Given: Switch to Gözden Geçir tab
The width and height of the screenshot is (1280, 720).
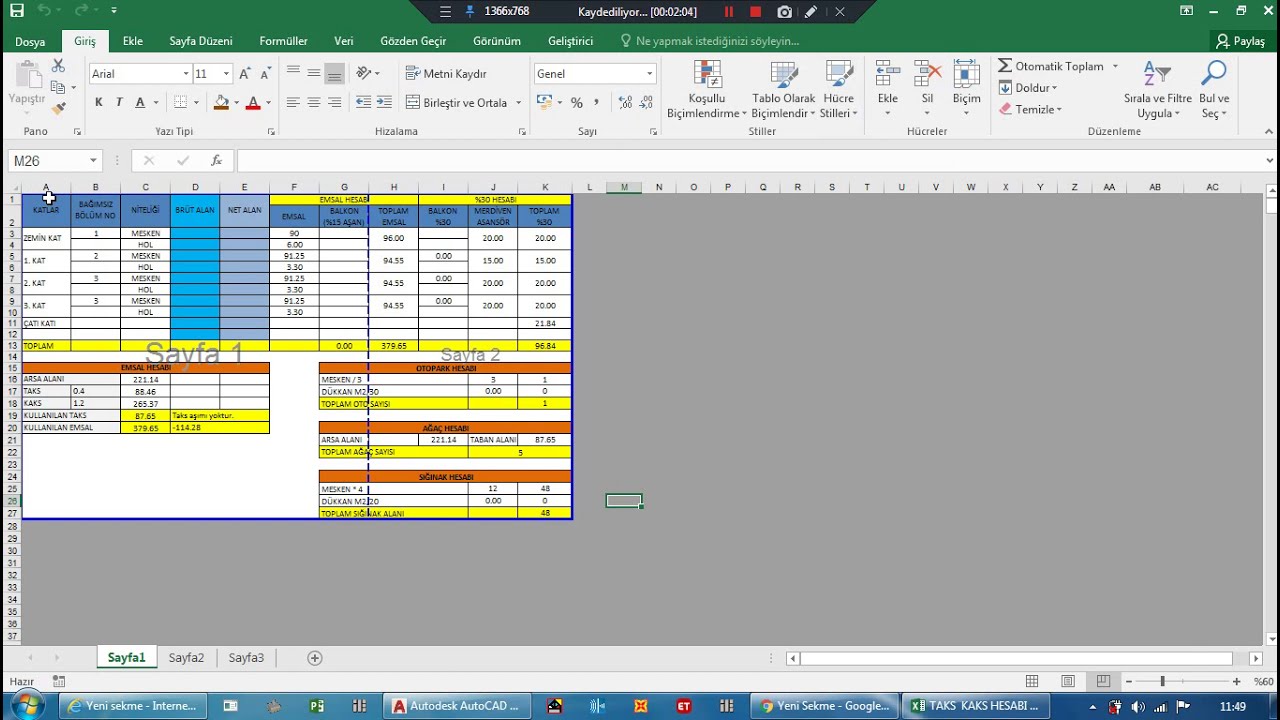Looking at the screenshot, I should click(413, 41).
